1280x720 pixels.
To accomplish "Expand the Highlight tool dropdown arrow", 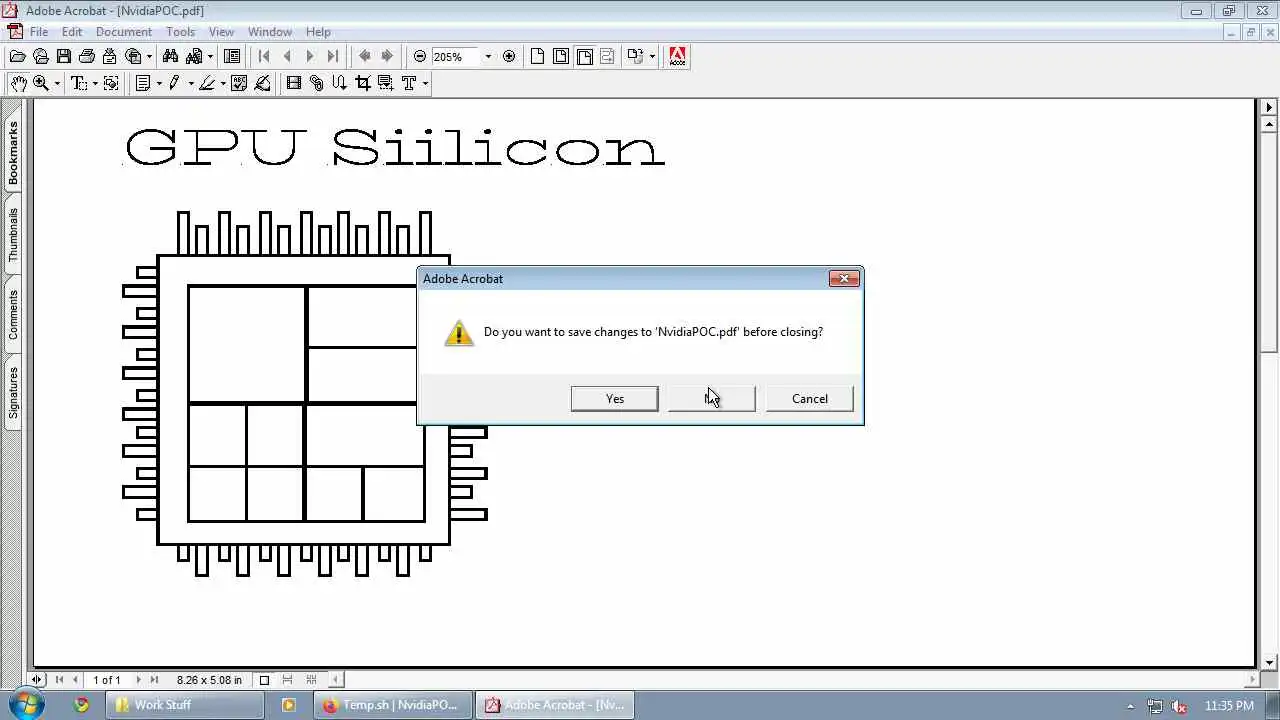I will pyautogui.click(x=223, y=84).
